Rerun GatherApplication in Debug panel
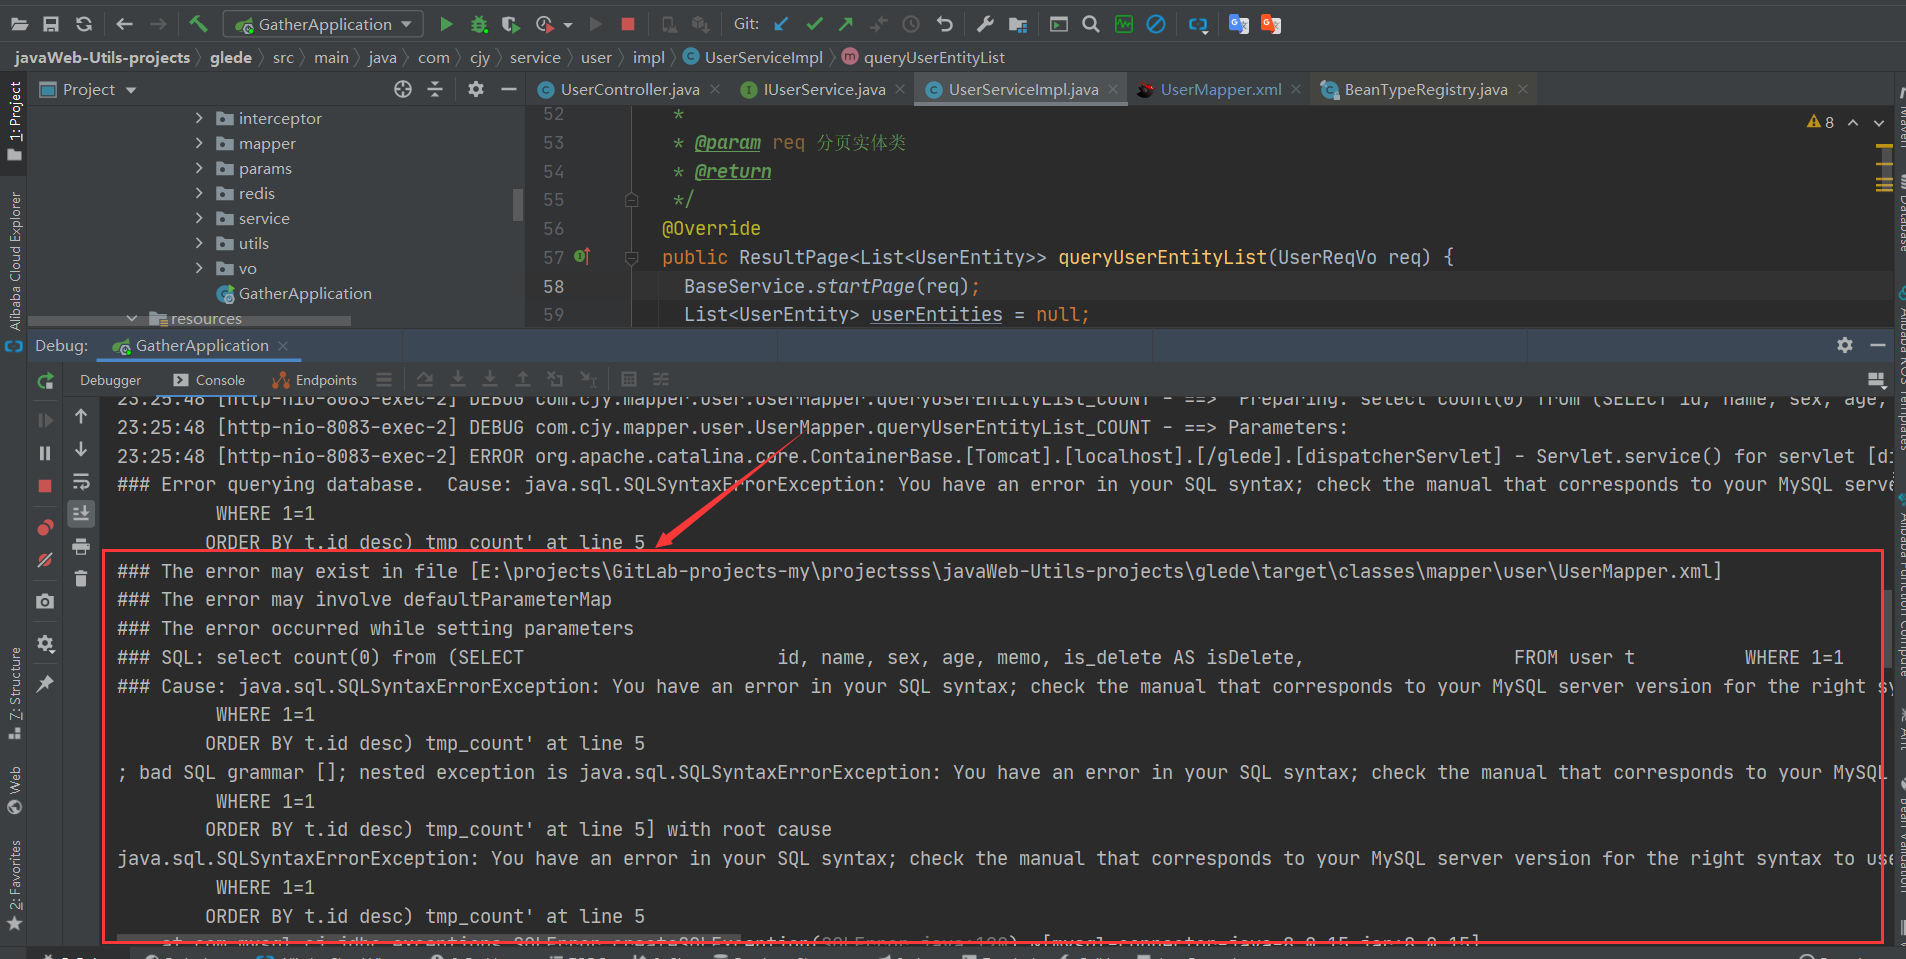Viewport: 1906px width, 959px height. (x=45, y=381)
